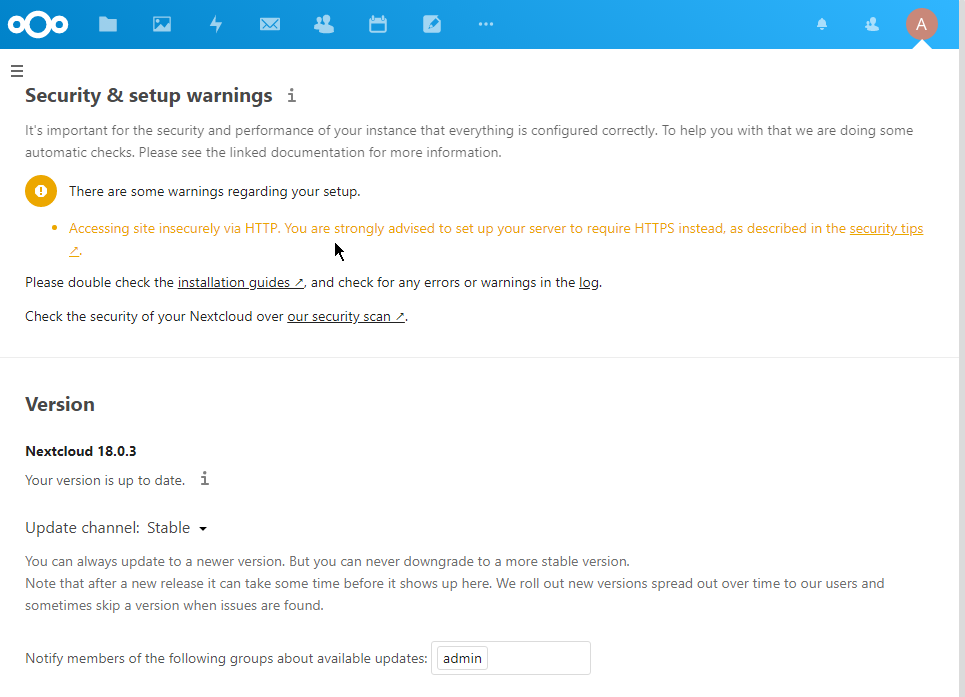Open the log link
This screenshot has width=965, height=697.
[588, 282]
